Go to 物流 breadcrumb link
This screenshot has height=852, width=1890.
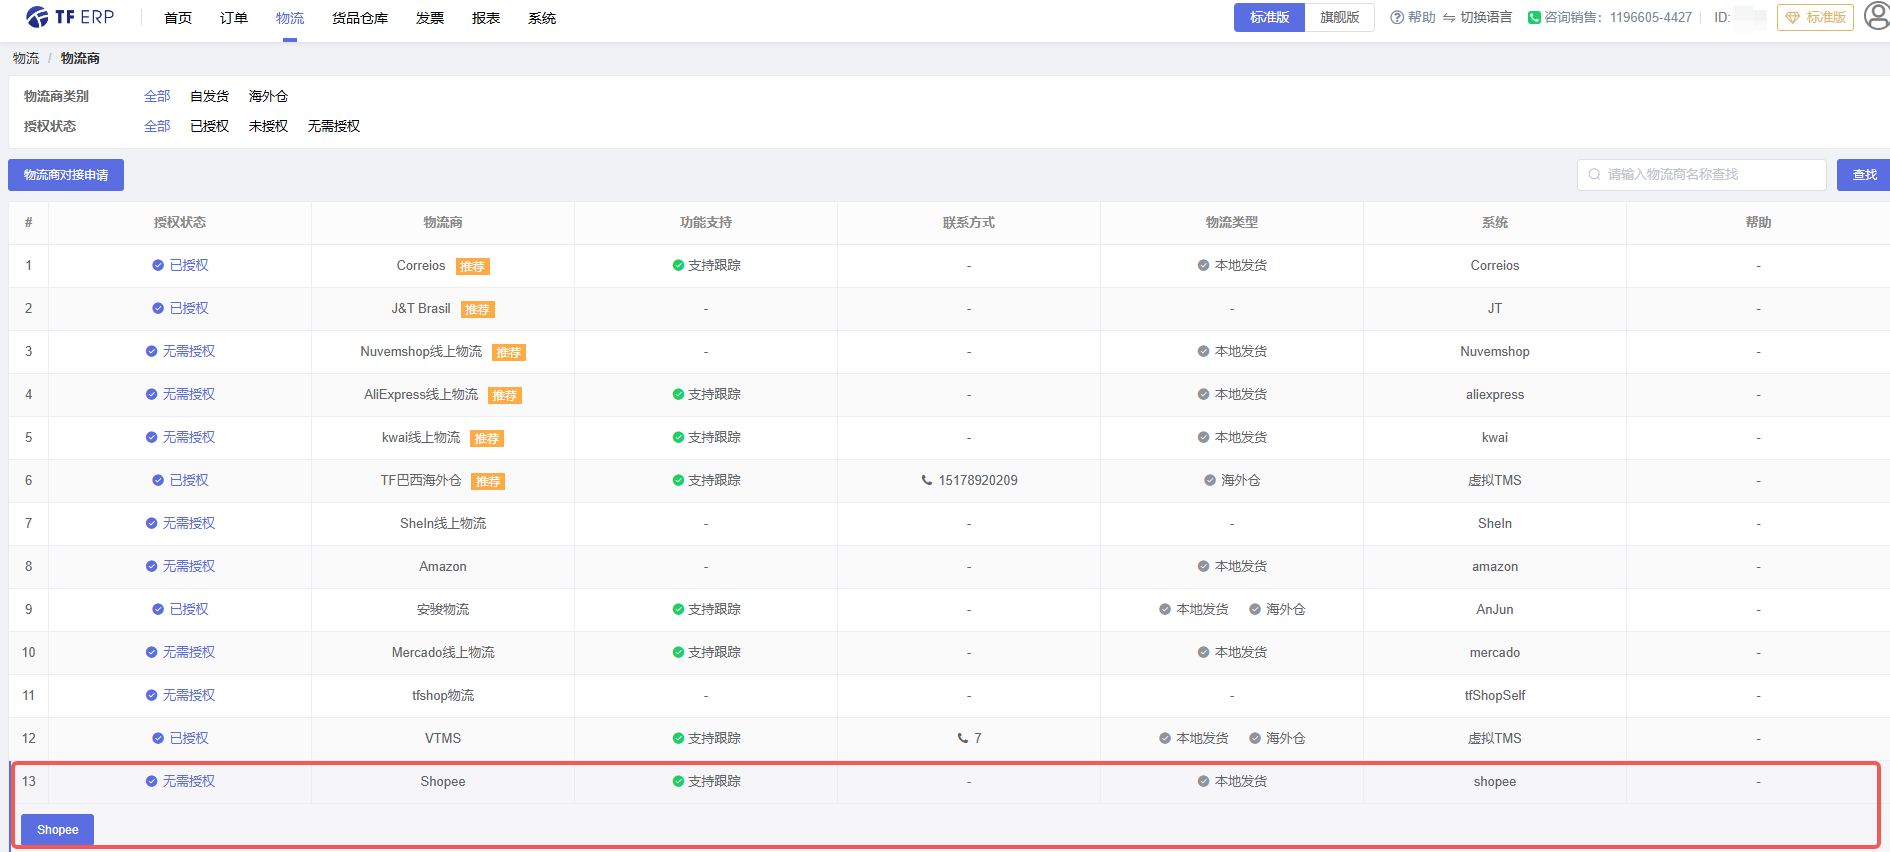[26, 58]
